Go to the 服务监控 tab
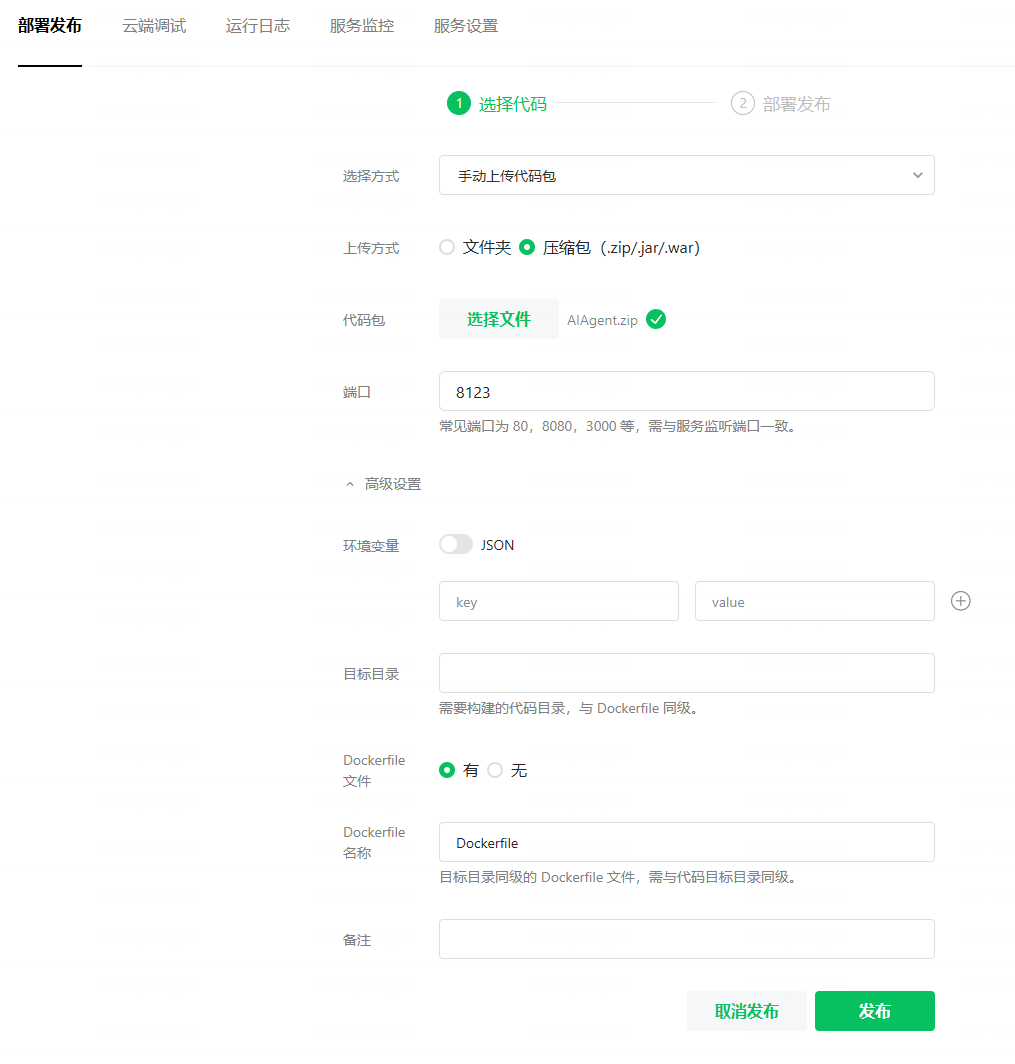1015x1064 pixels. 362,26
